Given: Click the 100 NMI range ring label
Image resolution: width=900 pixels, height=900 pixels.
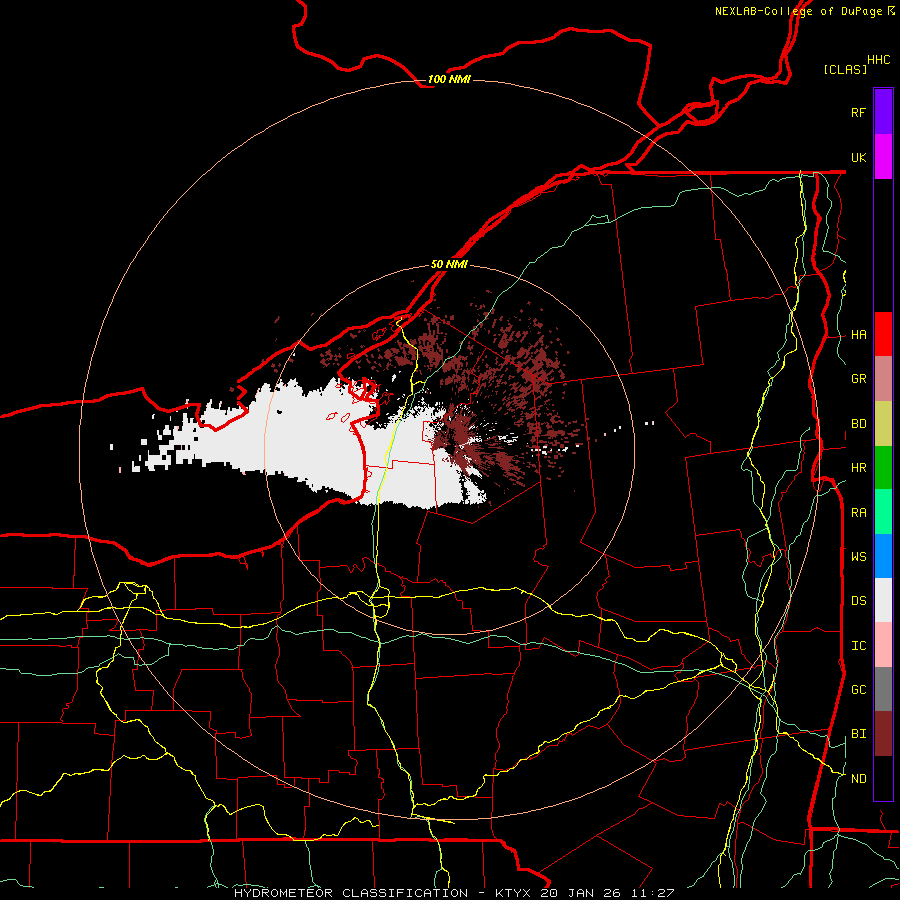Looking at the screenshot, I should click(449, 79).
